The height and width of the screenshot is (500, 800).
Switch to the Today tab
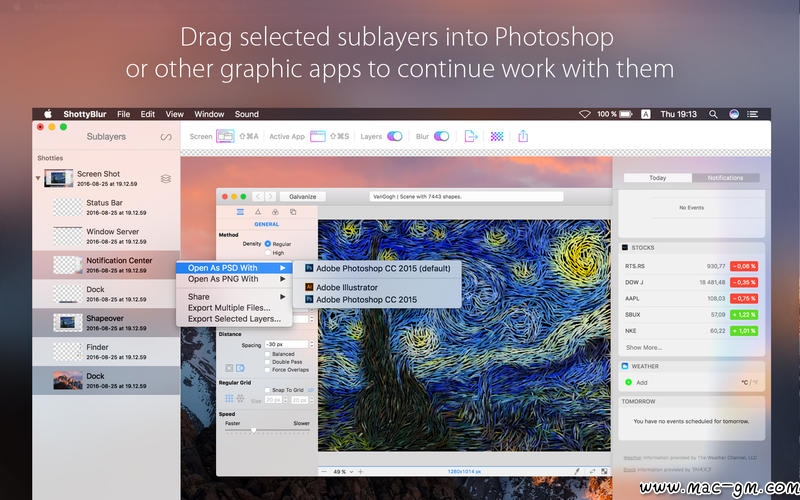[658, 178]
